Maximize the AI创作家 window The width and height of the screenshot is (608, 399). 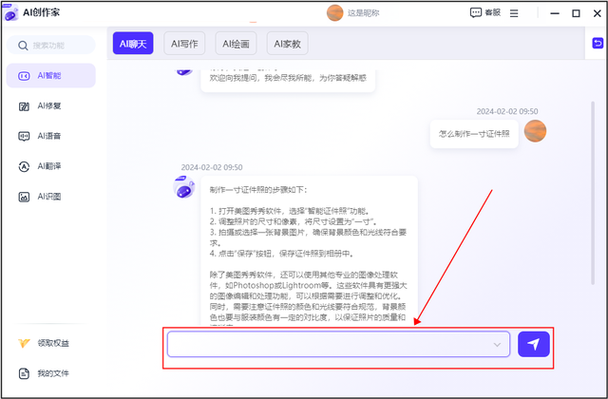[576, 13]
